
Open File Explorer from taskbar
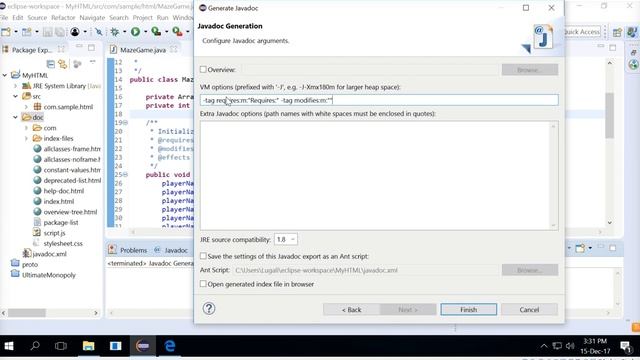pos(88,346)
